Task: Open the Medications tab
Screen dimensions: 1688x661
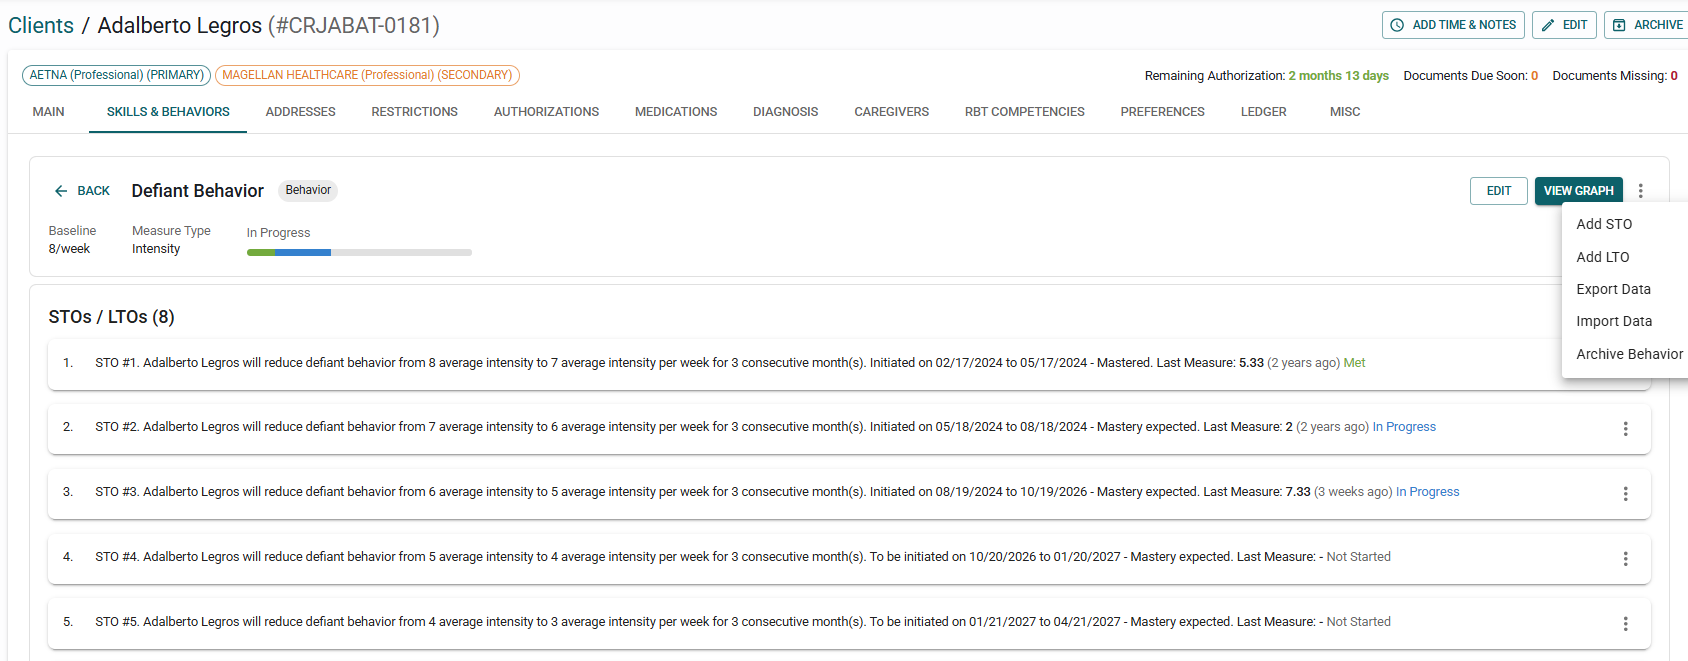Action: pyautogui.click(x=676, y=112)
